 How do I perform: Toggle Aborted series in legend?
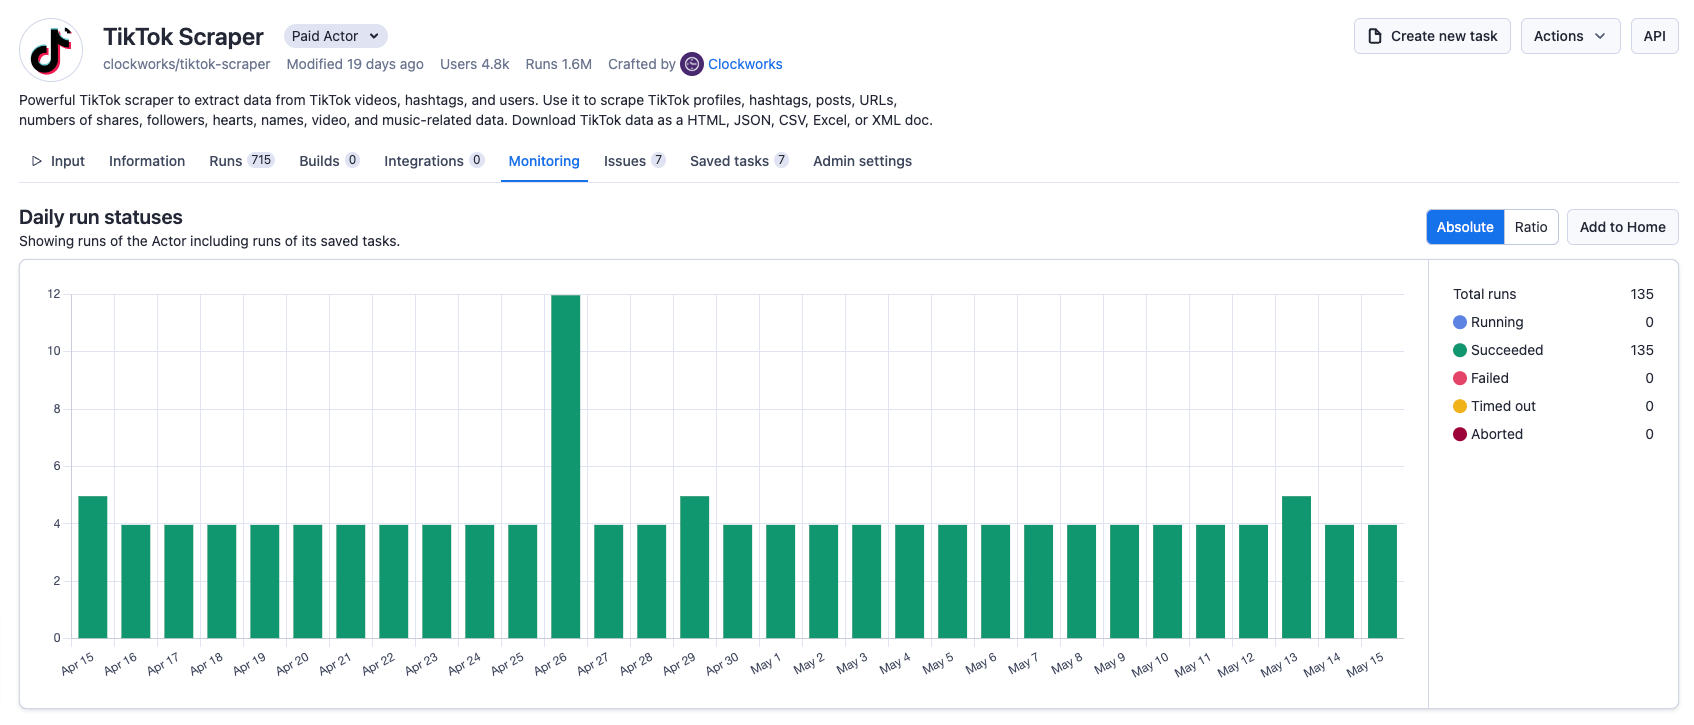click(x=1488, y=434)
